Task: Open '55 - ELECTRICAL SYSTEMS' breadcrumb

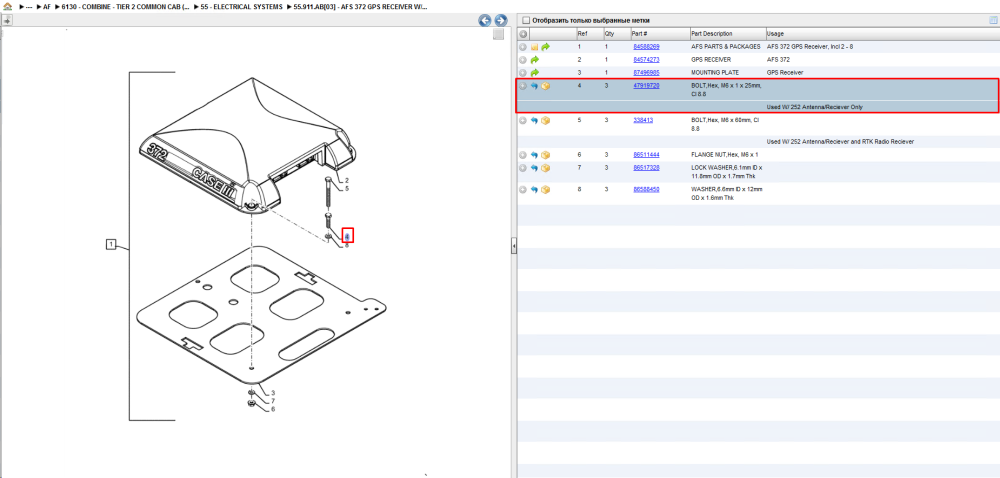Action: click(241, 6)
